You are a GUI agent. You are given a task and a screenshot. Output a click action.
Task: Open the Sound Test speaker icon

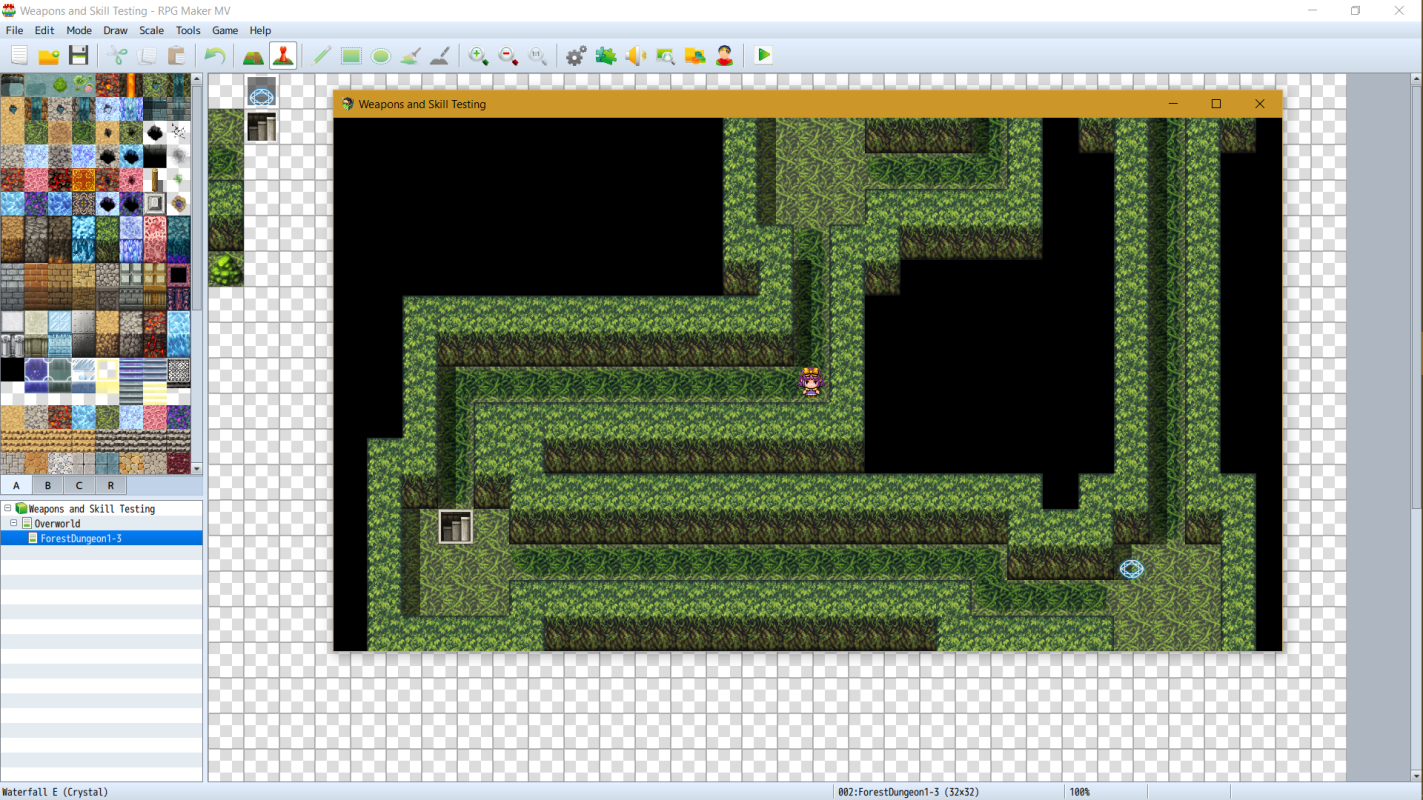pos(636,56)
